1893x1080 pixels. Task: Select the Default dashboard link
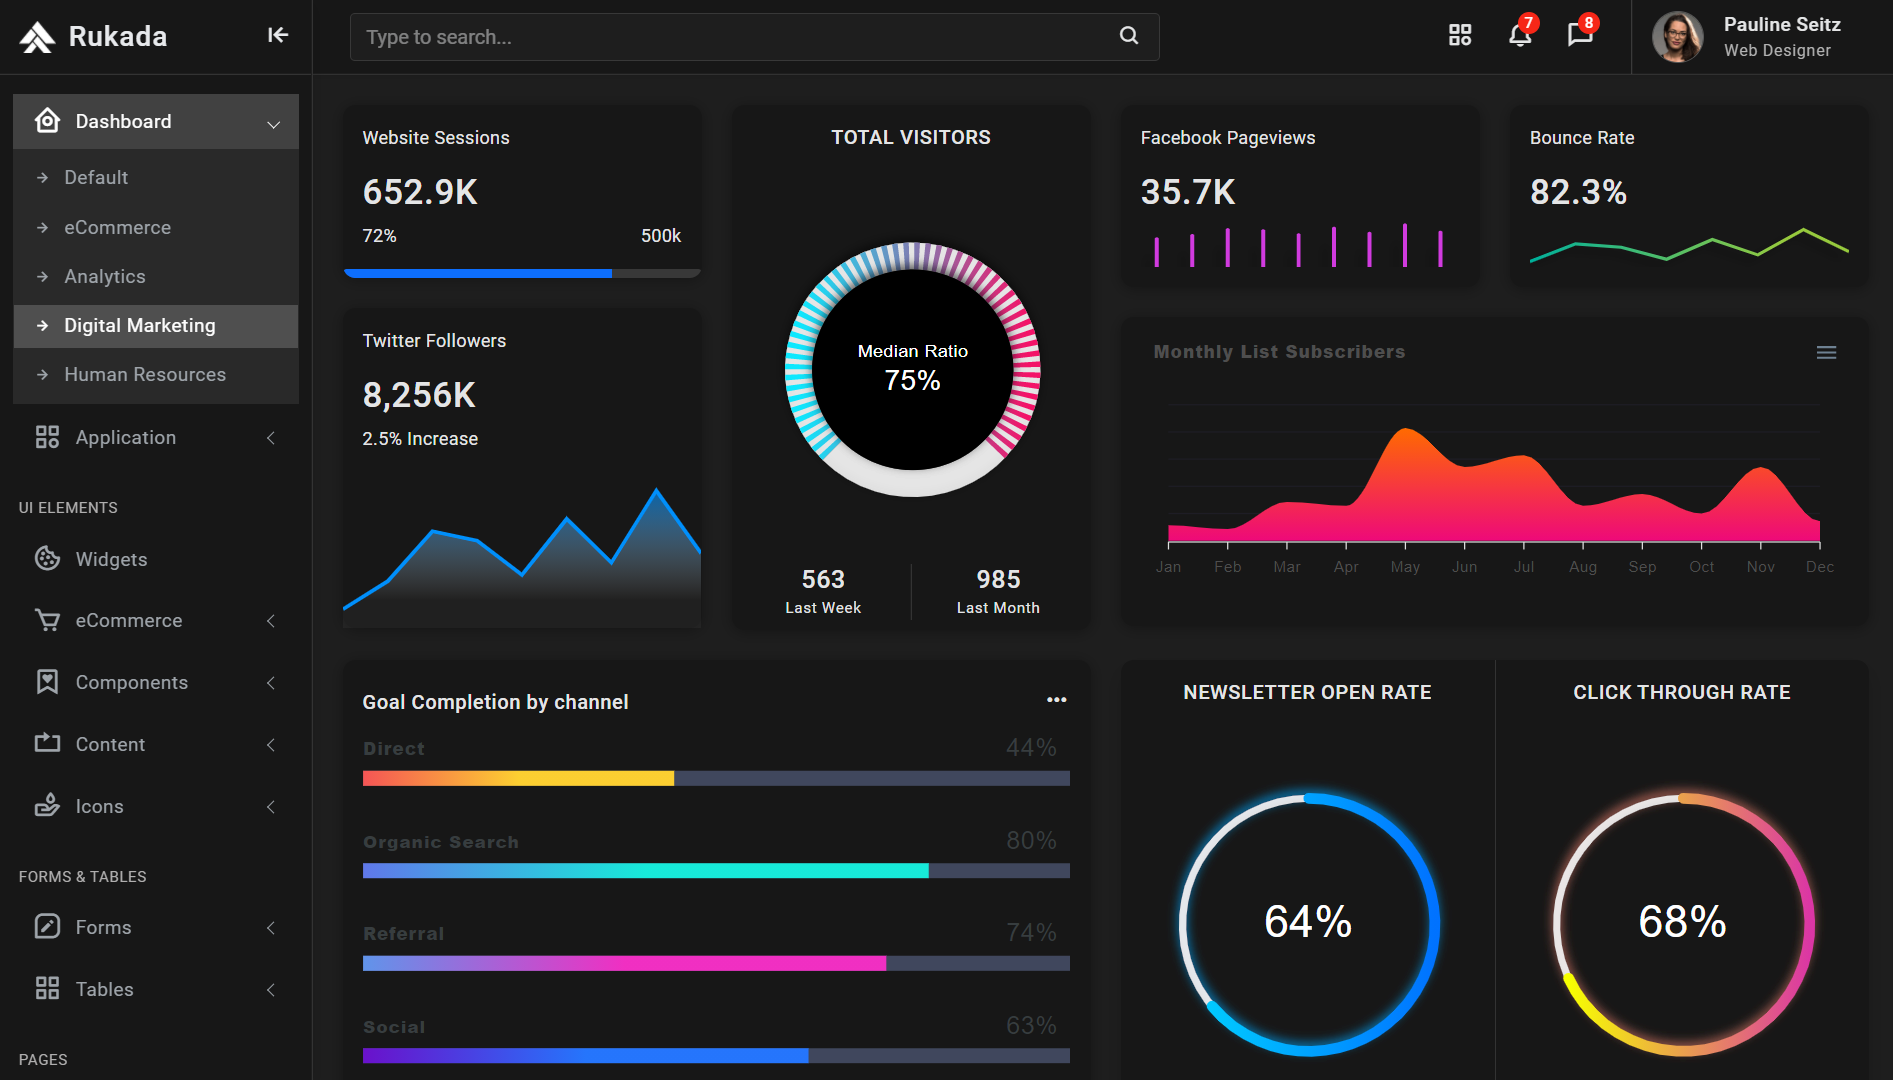(96, 177)
